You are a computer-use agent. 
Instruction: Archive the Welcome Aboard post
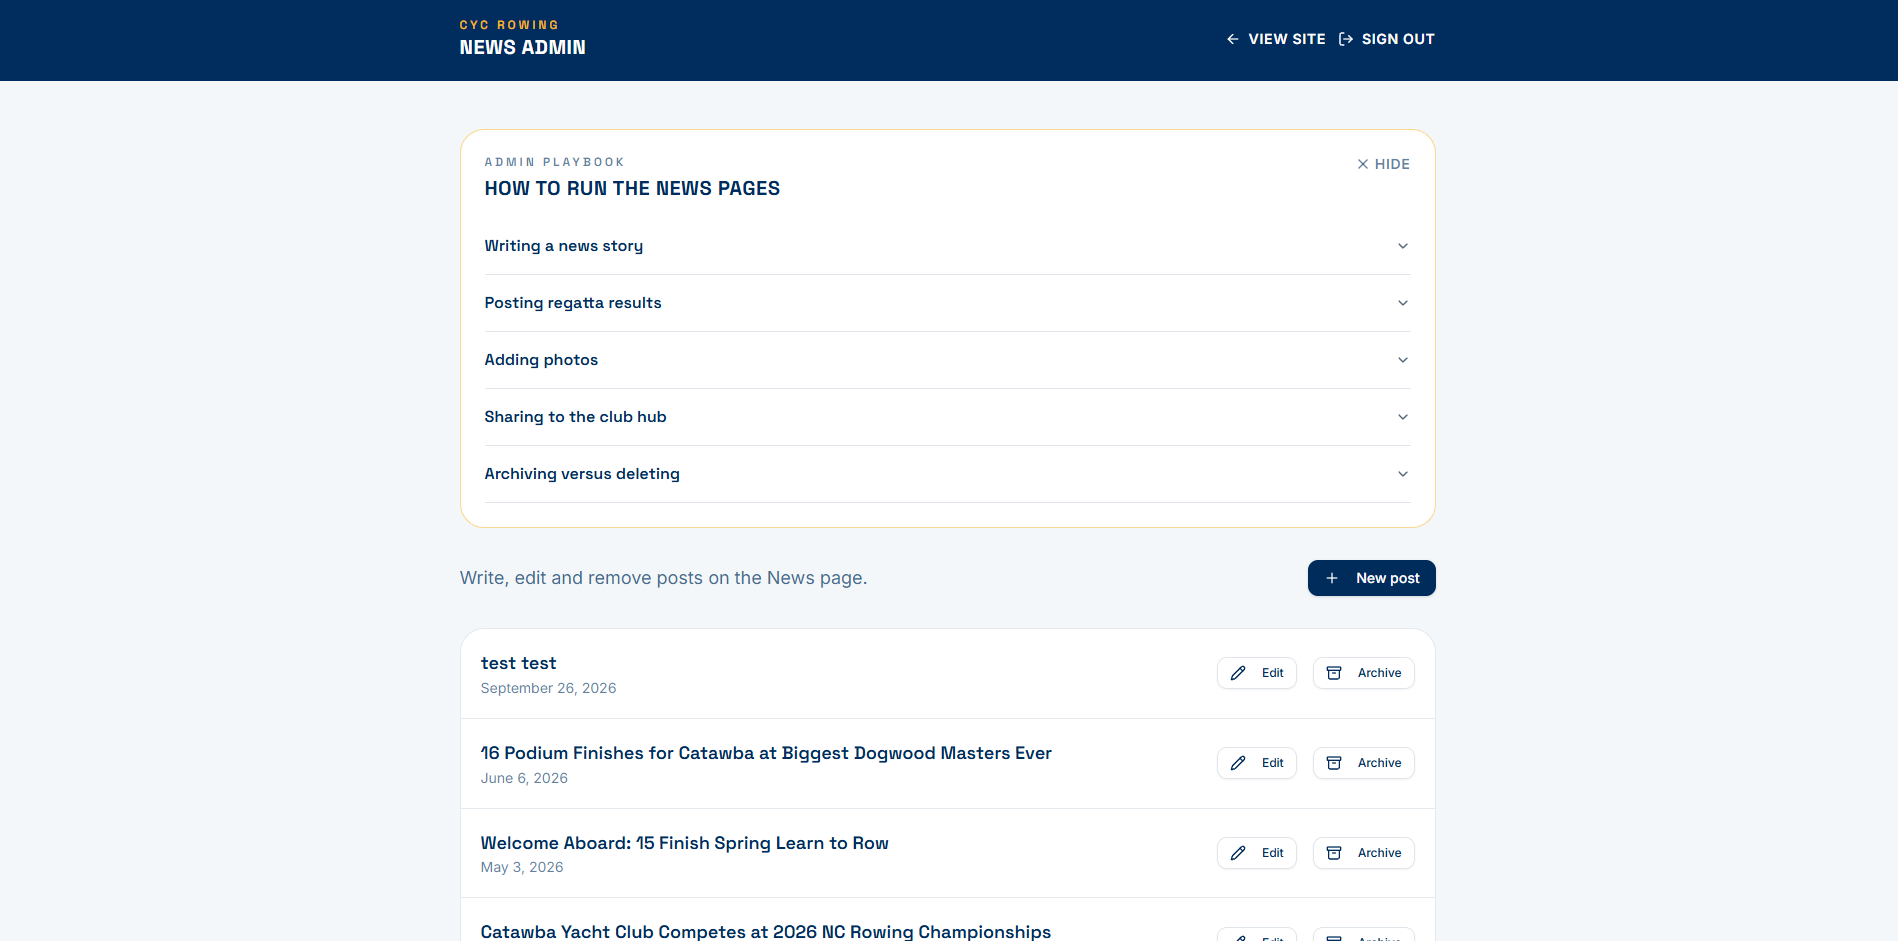1364,853
